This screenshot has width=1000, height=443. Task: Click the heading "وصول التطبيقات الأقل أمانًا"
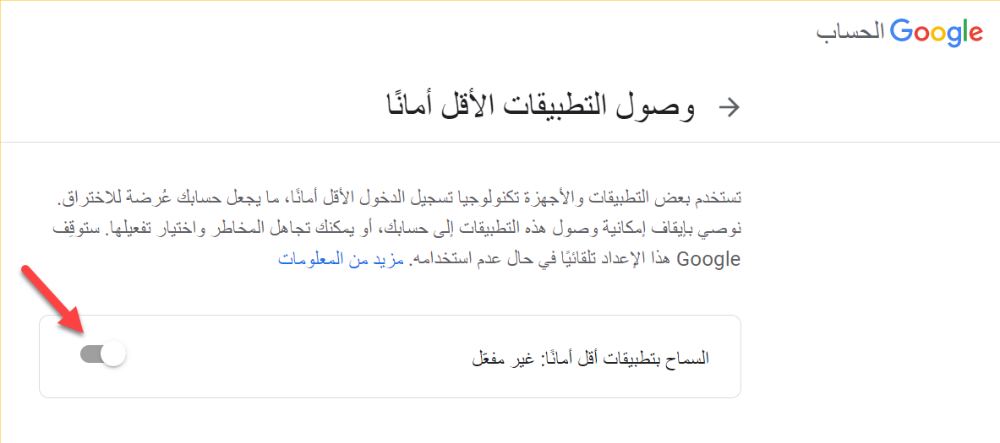[x=541, y=106]
